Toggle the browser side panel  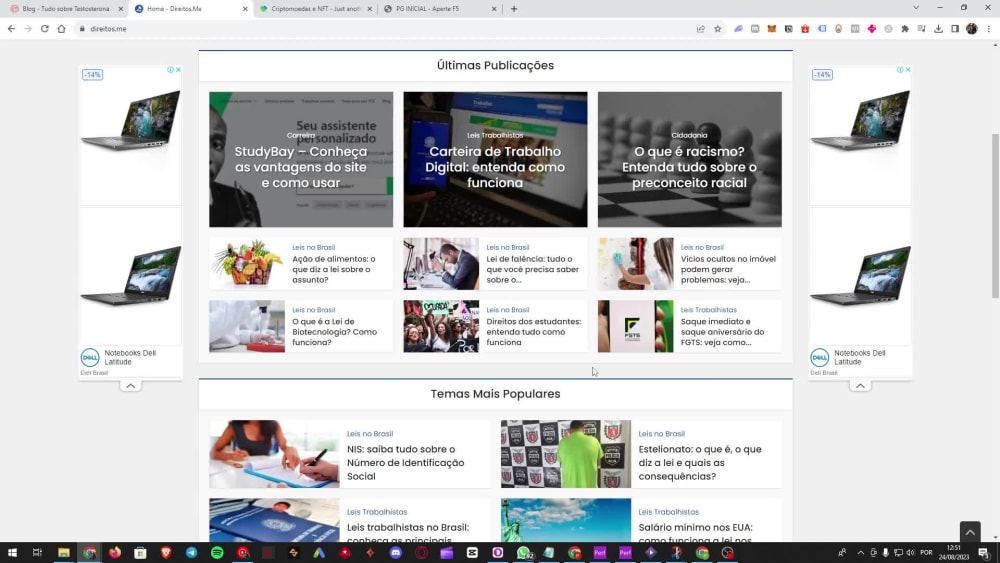pos(955,29)
